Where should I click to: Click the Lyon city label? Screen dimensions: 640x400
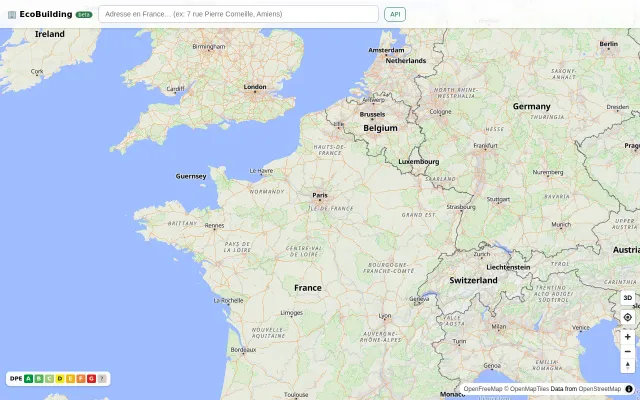pyautogui.click(x=385, y=316)
